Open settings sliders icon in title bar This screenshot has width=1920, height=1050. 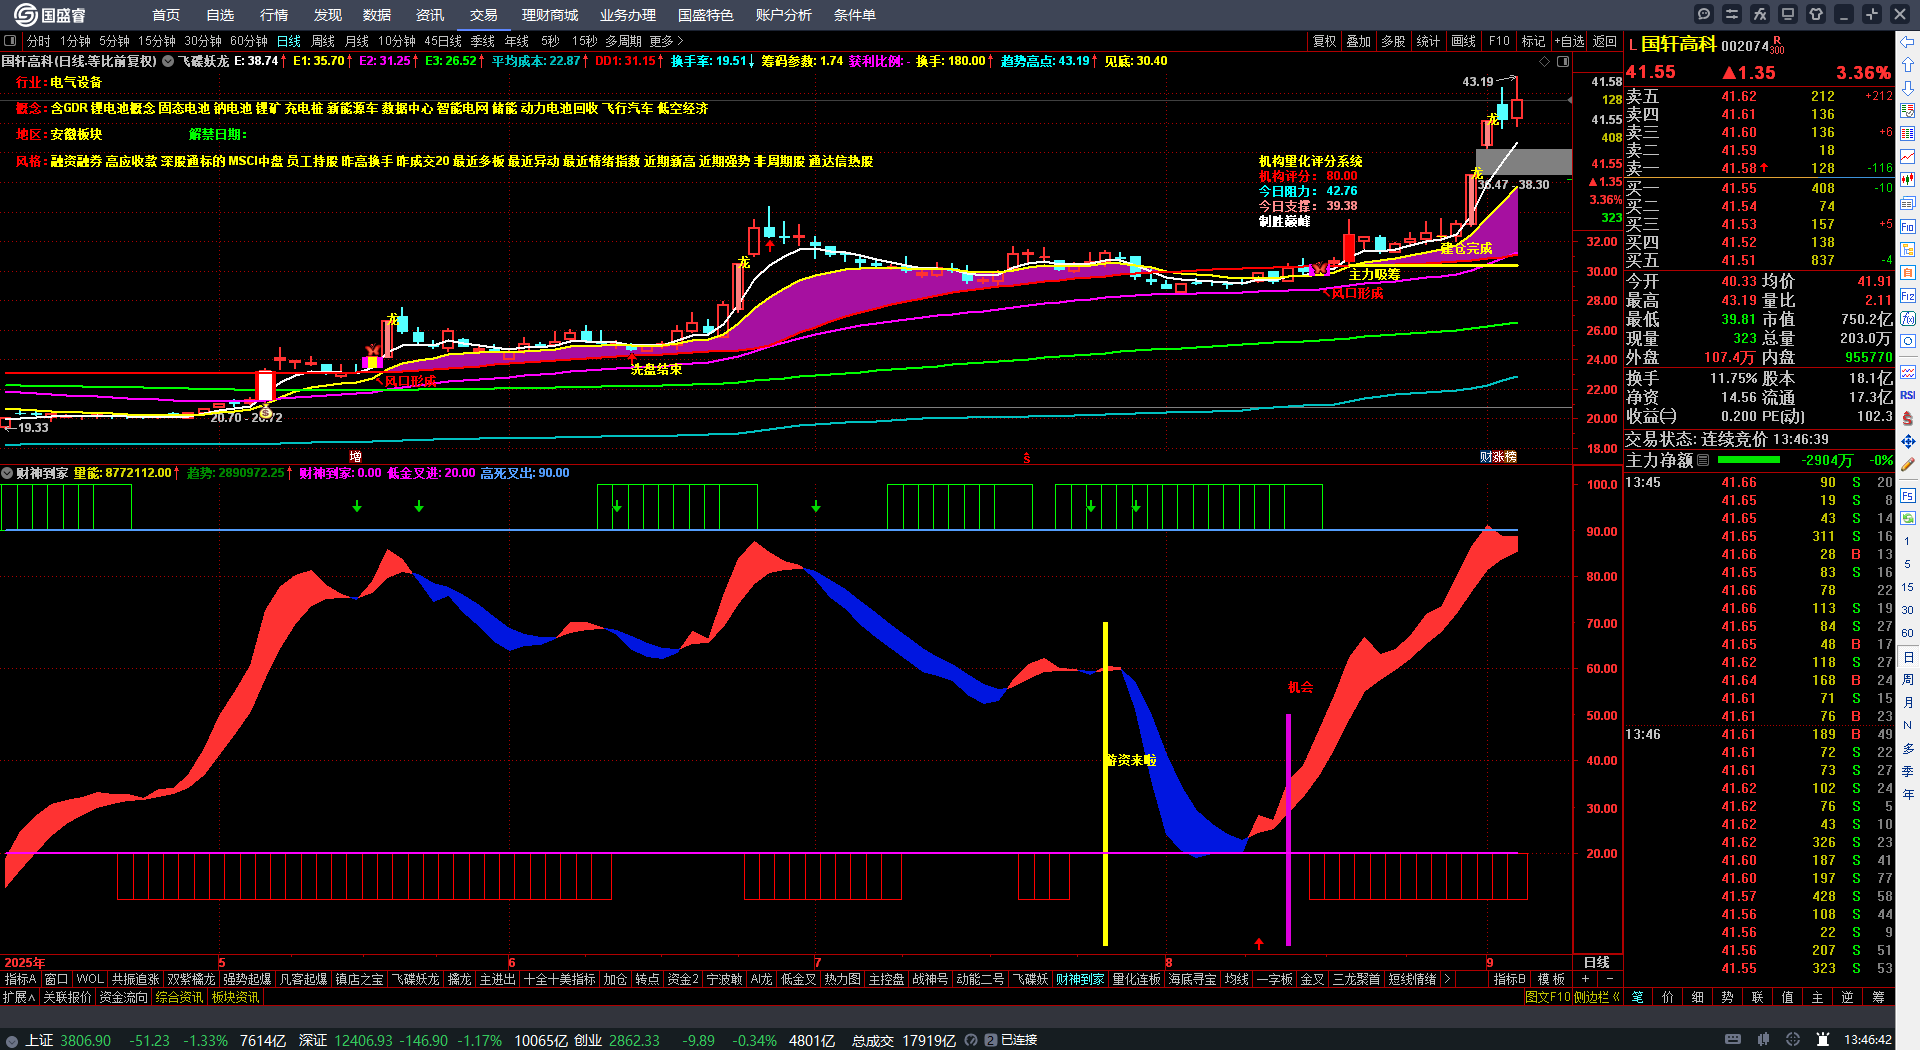(1732, 14)
